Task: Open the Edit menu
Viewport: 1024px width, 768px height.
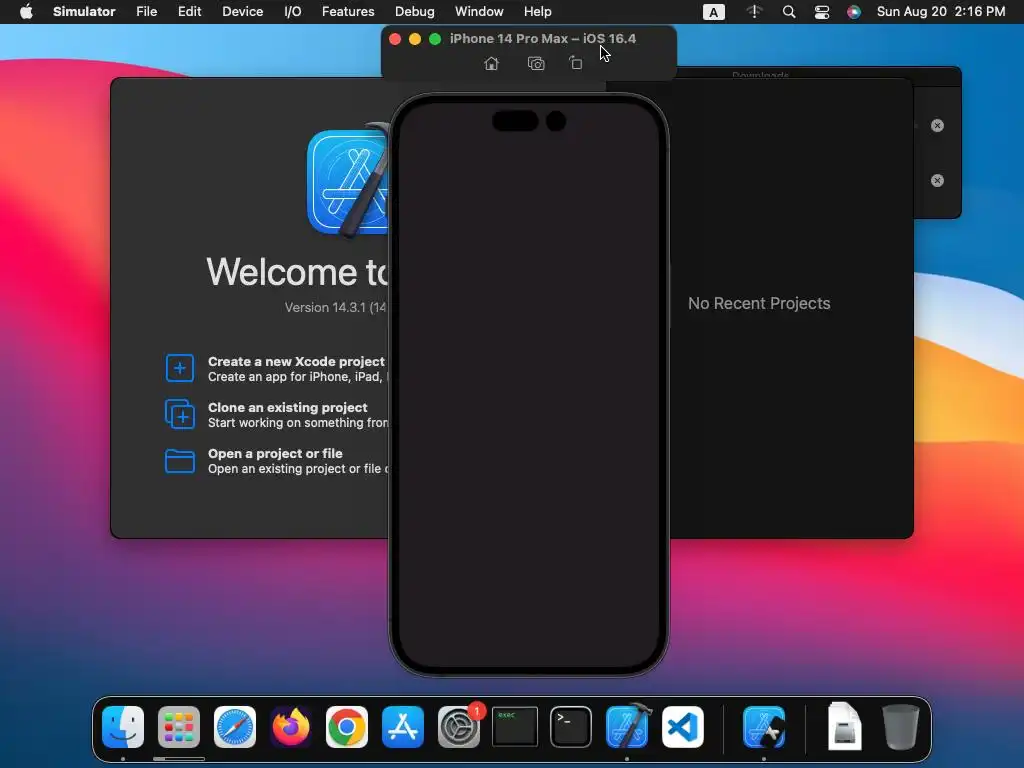Action: tap(189, 12)
